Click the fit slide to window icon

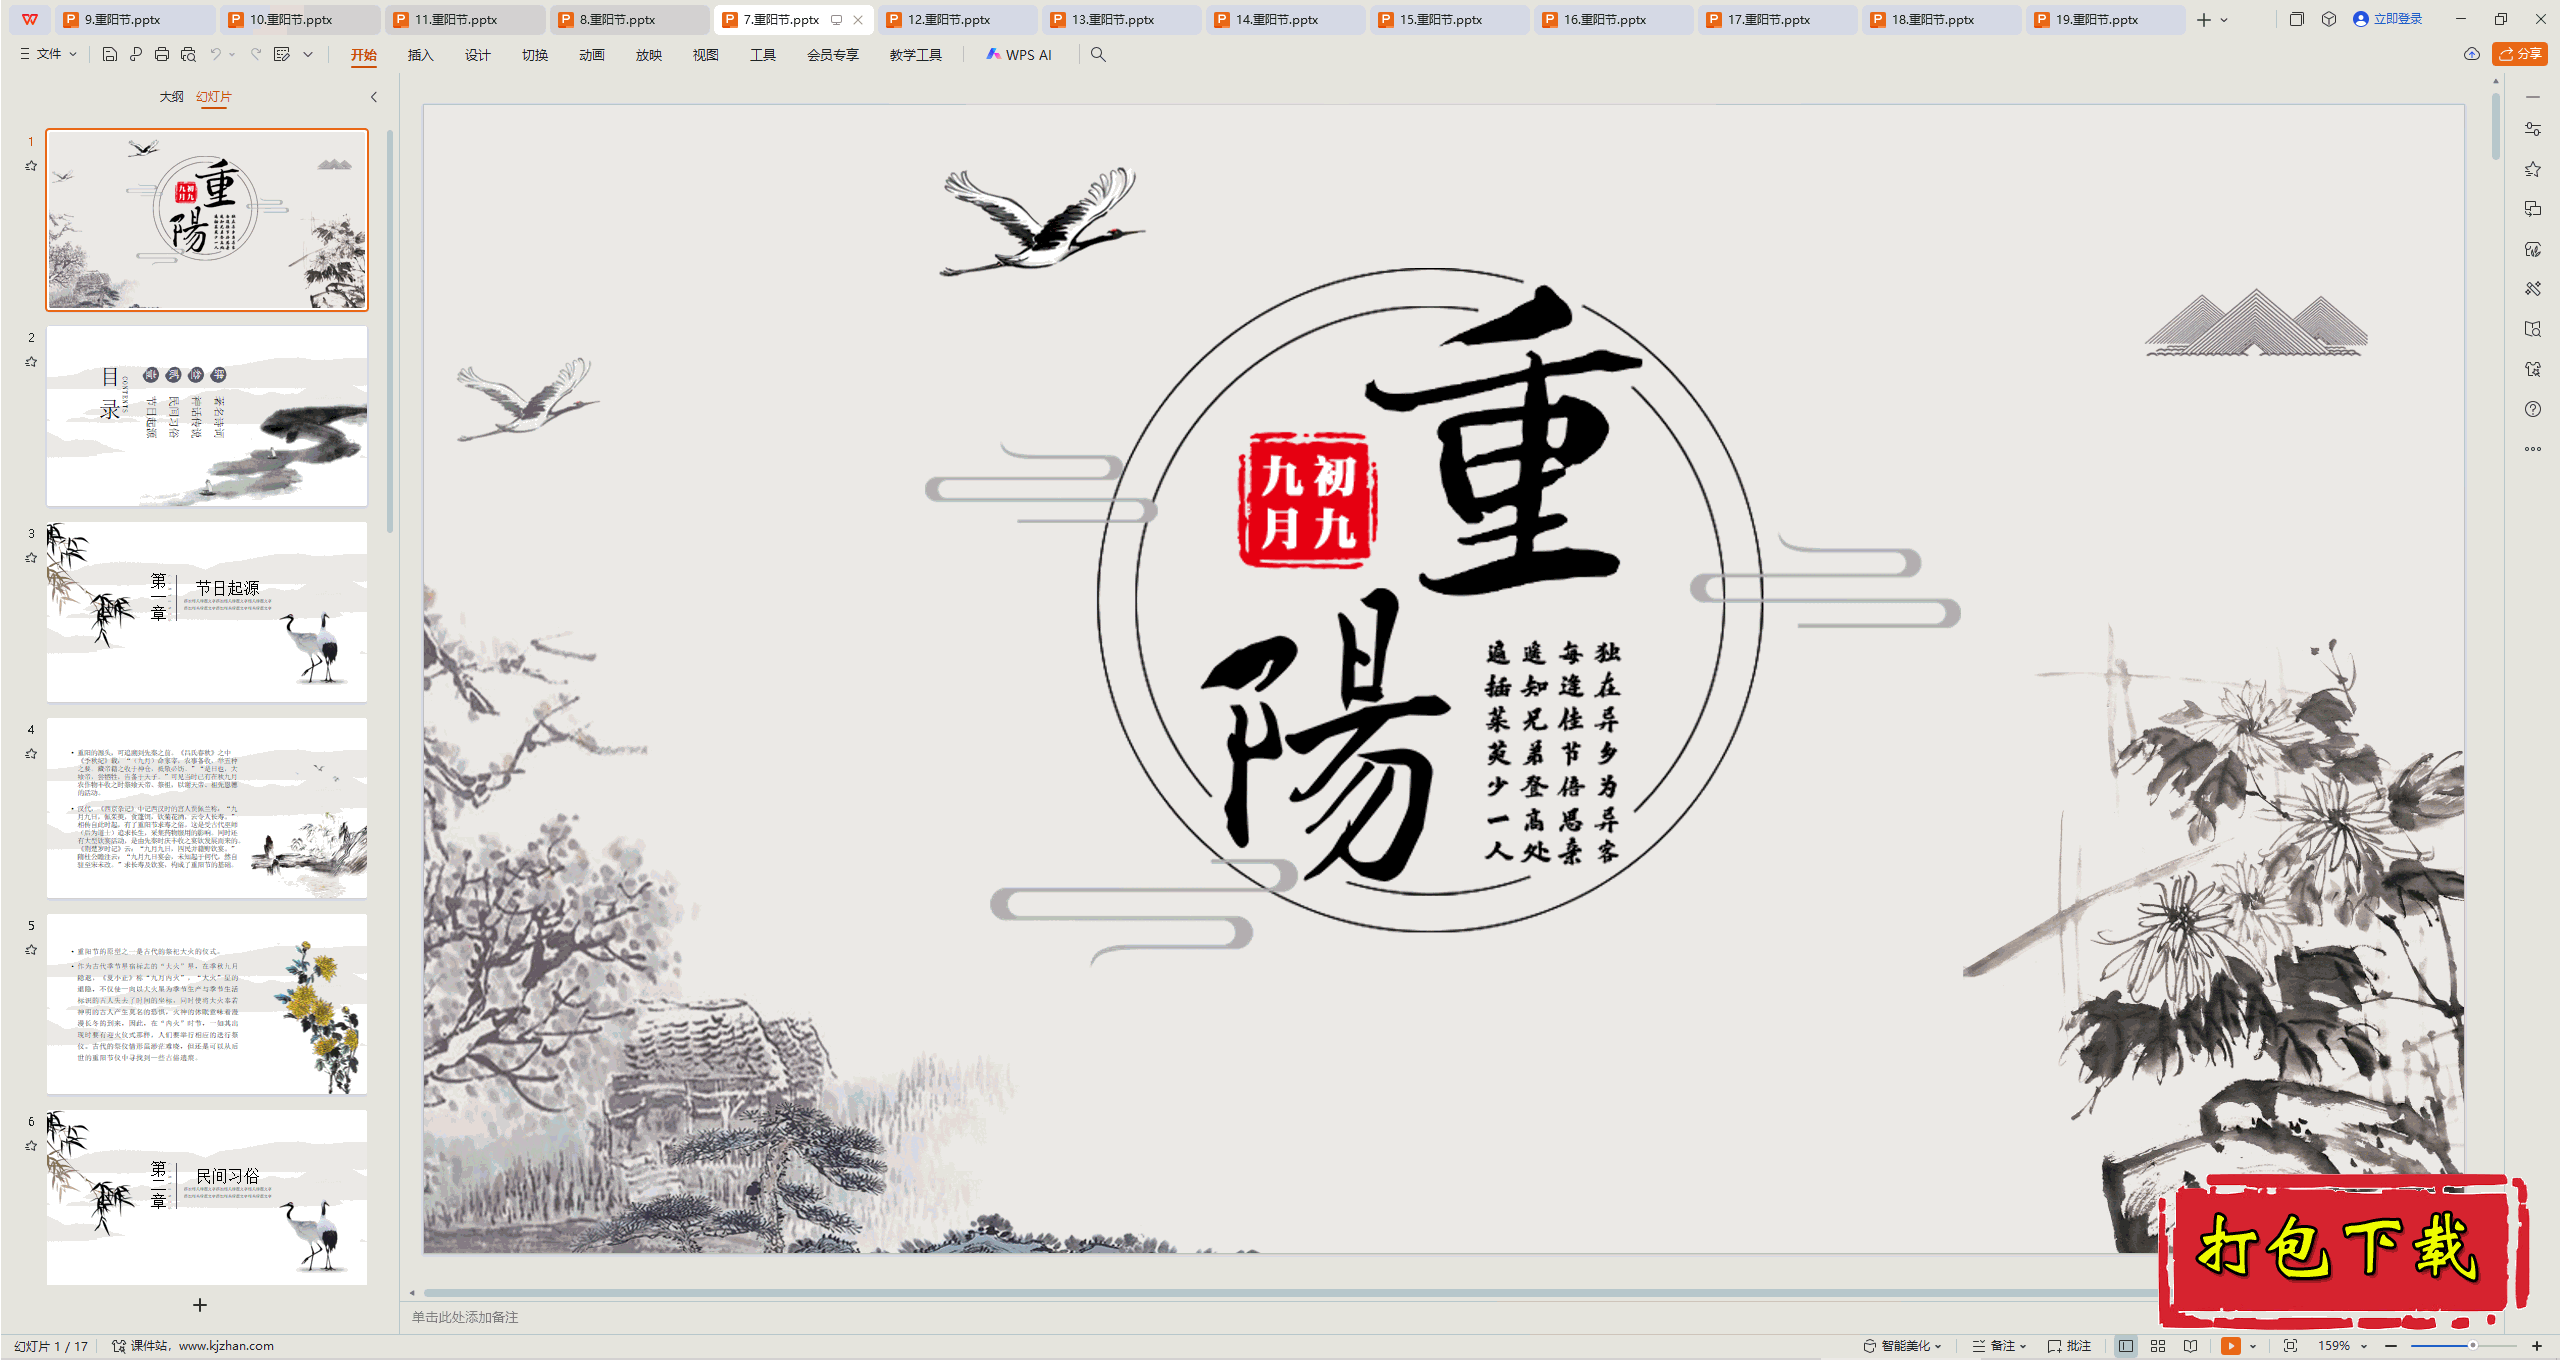pos(2290,1346)
